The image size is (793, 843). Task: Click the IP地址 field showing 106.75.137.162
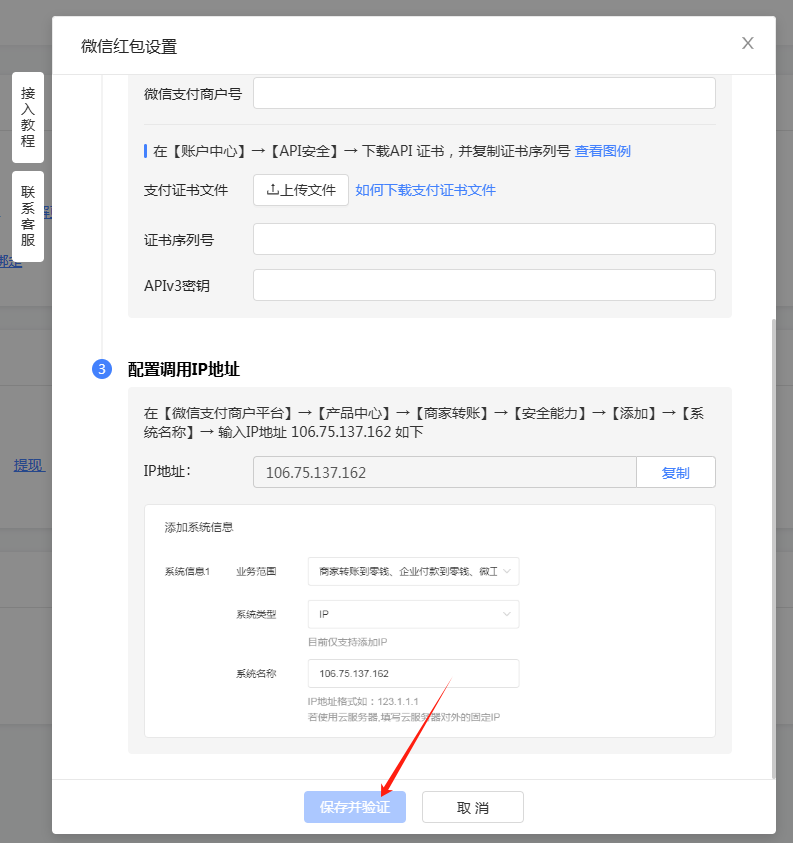point(445,472)
